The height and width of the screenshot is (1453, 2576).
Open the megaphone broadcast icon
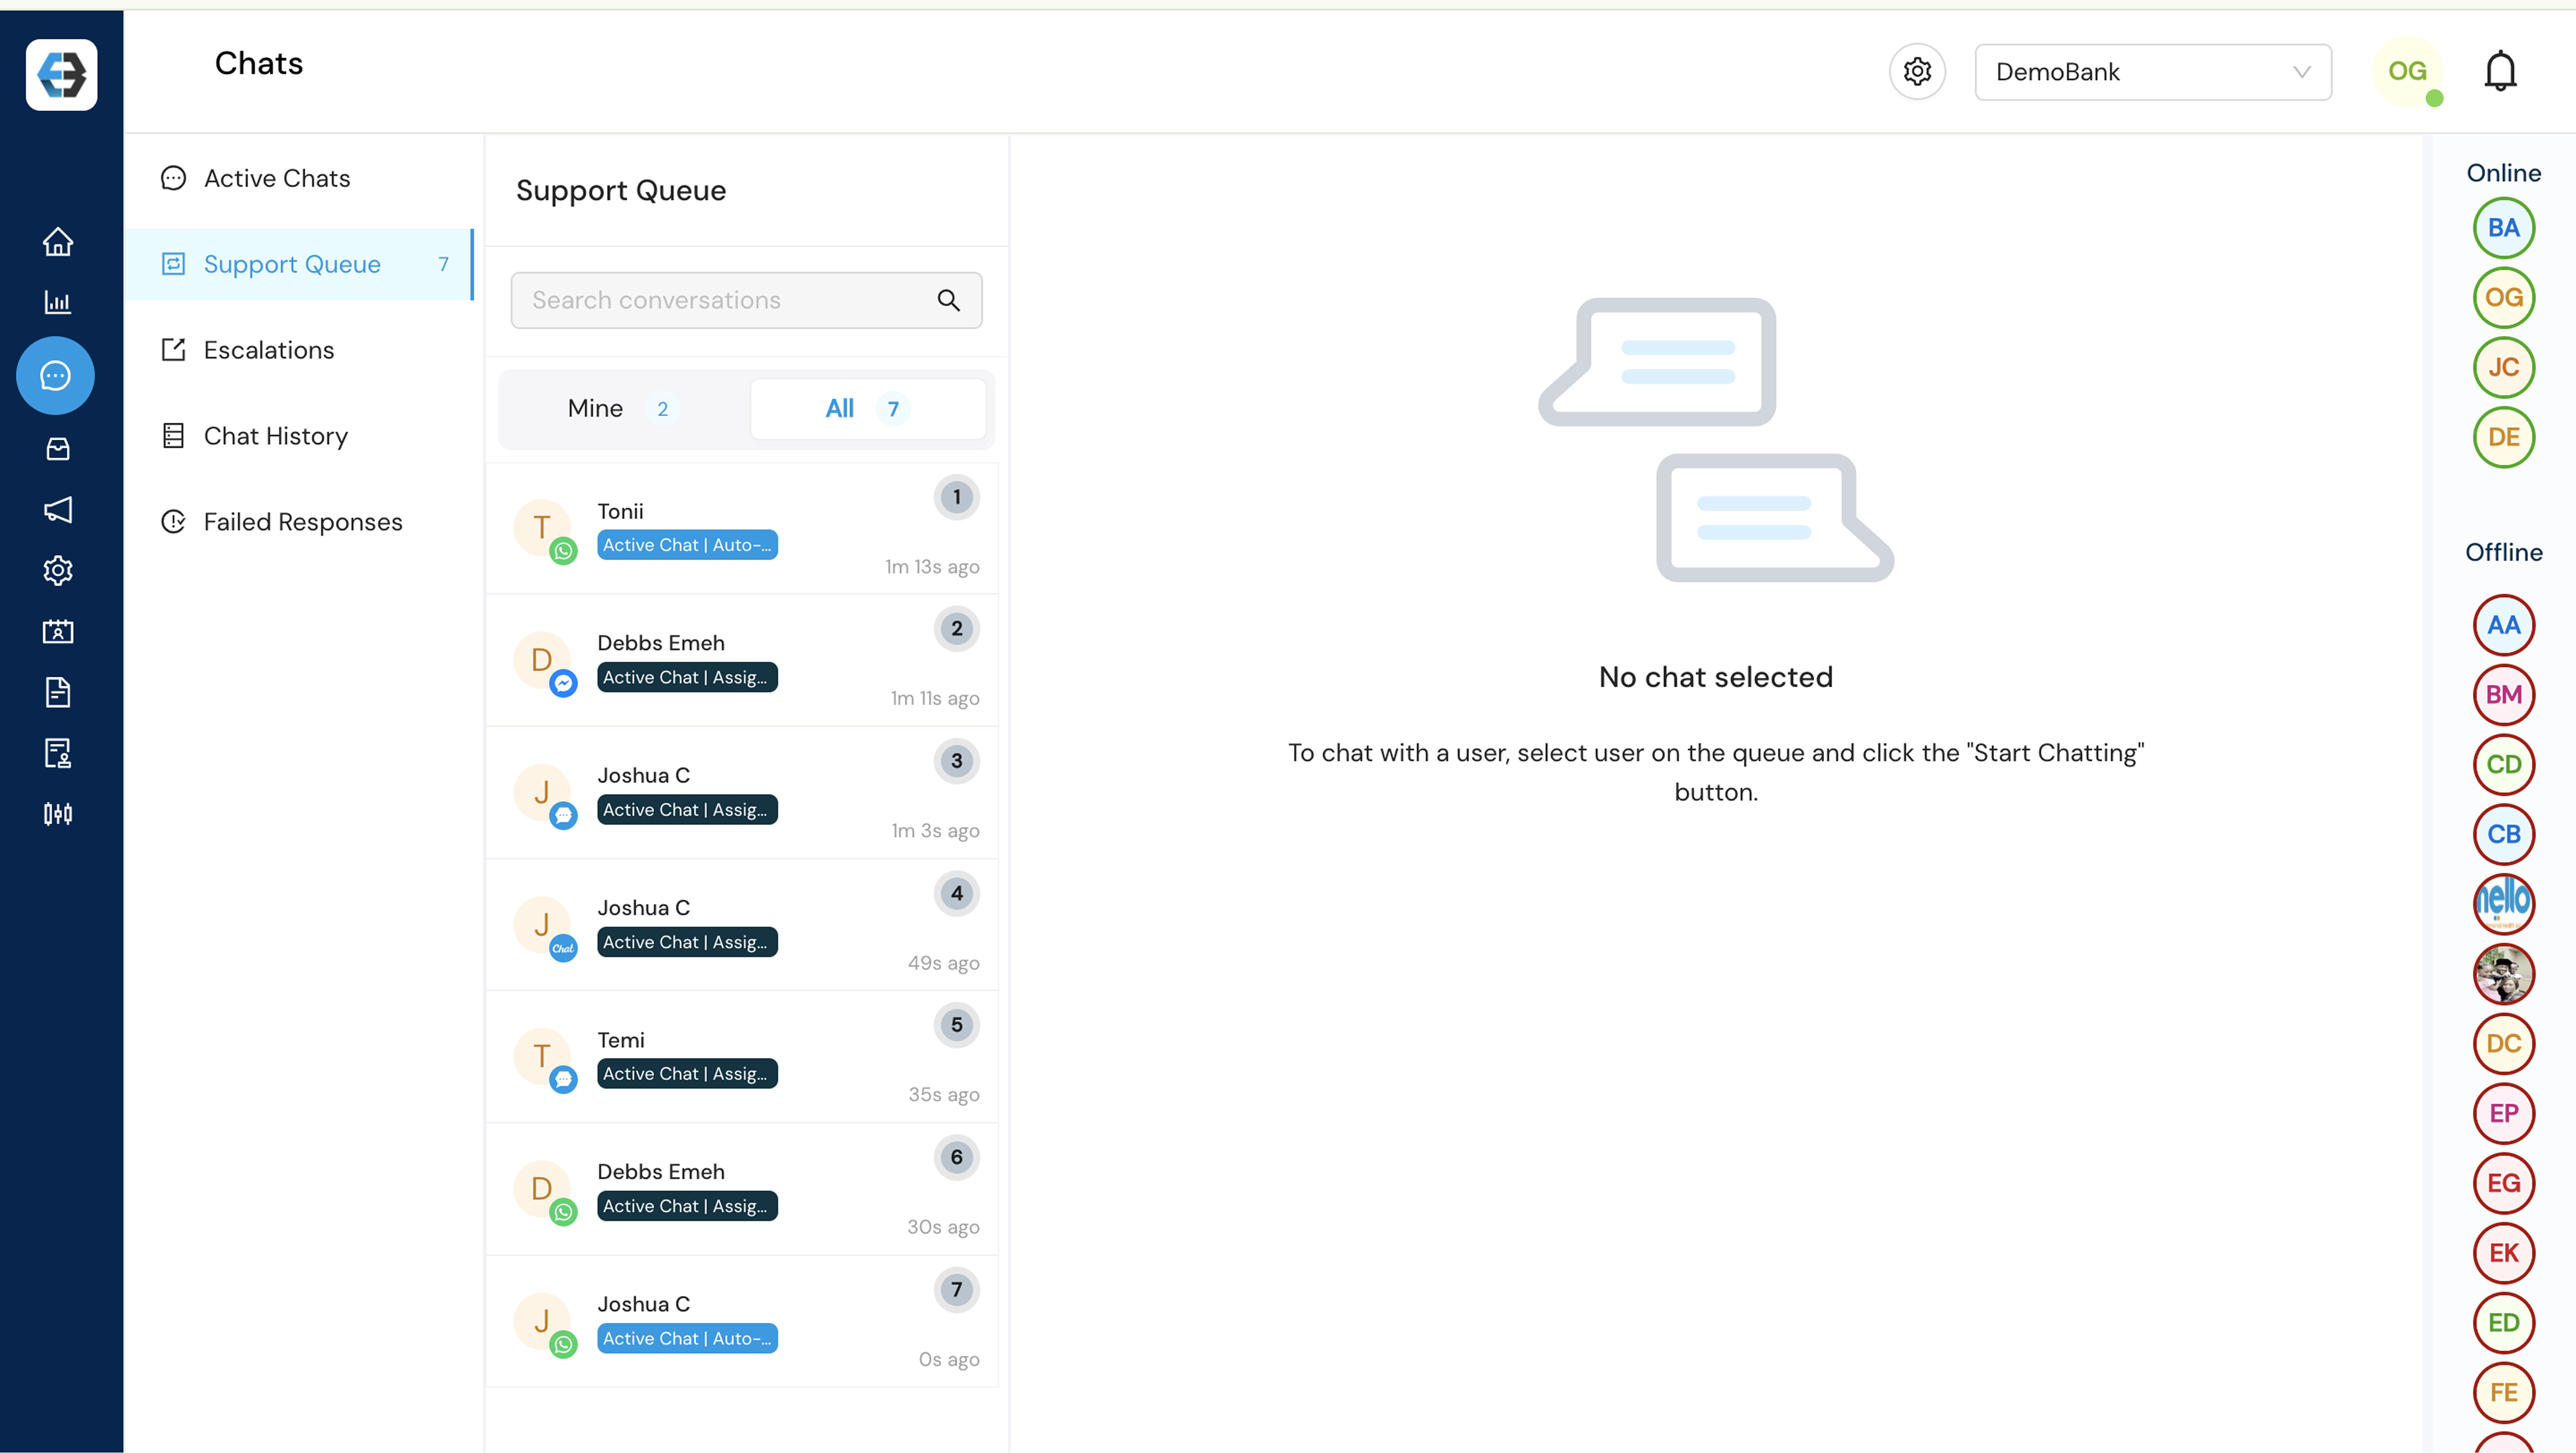pyautogui.click(x=58, y=510)
